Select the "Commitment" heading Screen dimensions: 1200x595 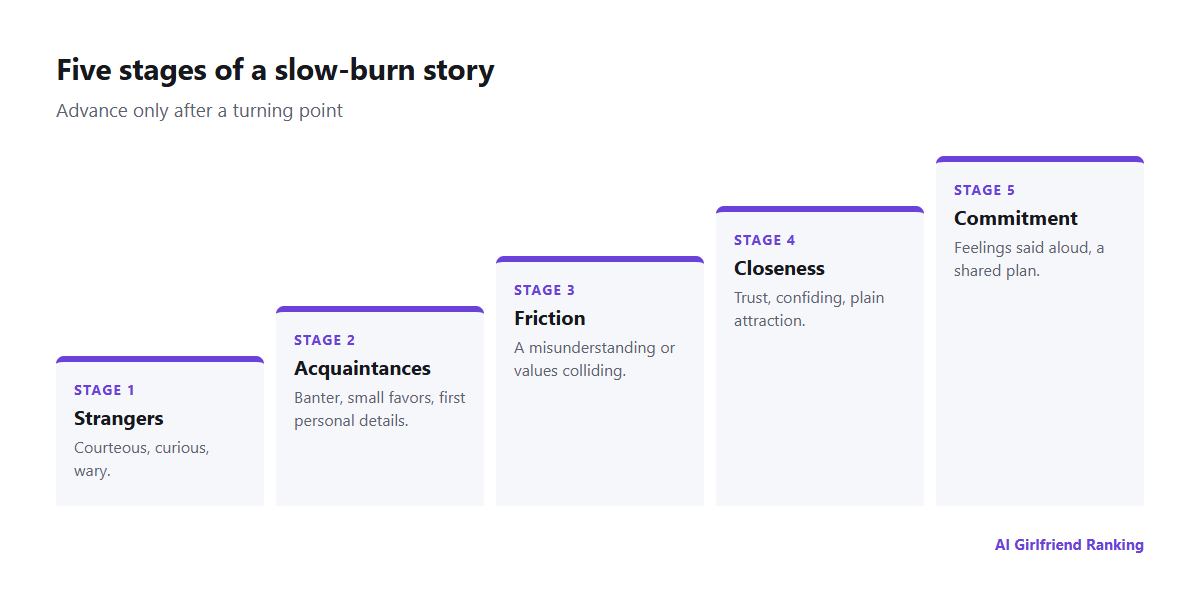(1016, 219)
